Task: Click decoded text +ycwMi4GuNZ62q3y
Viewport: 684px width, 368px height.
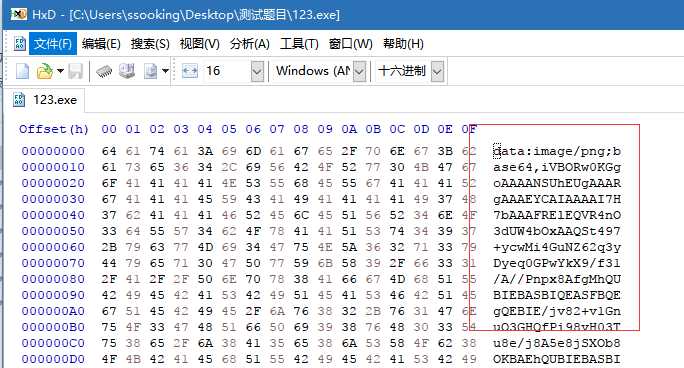Action: tap(557, 247)
